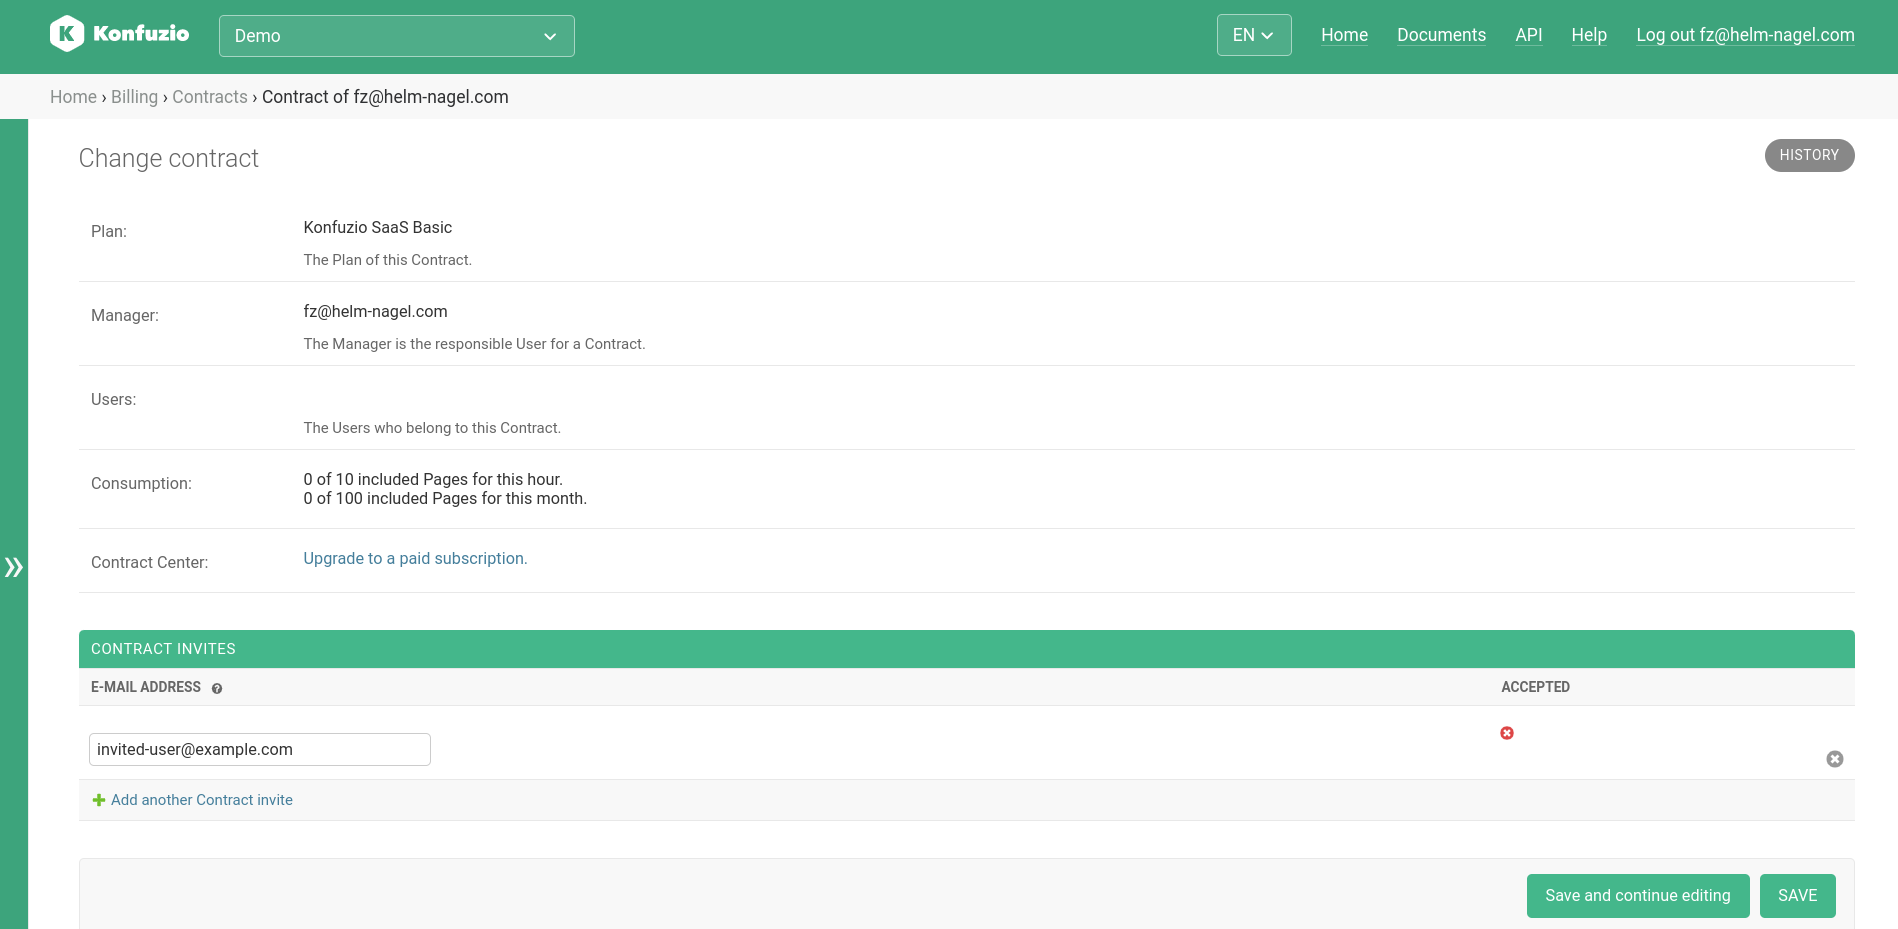This screenshot has height=929, width=1898.
Task: Open the API navigation link
Action: [1528, 35]
